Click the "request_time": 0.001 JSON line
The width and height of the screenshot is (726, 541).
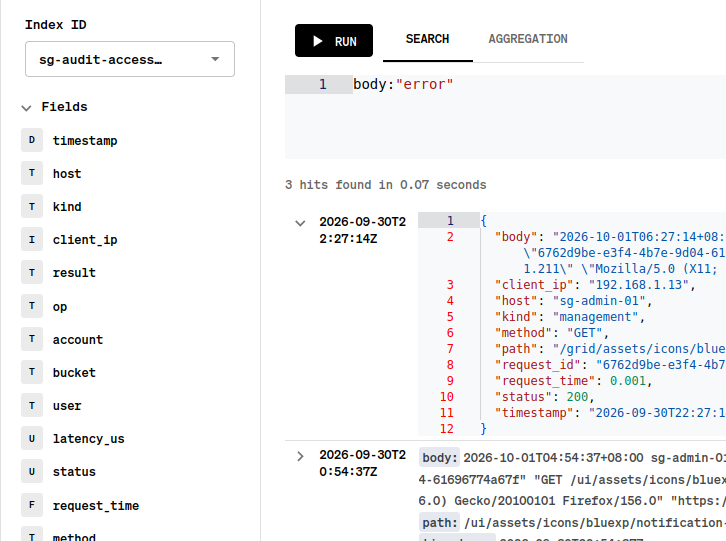(573, 381)
